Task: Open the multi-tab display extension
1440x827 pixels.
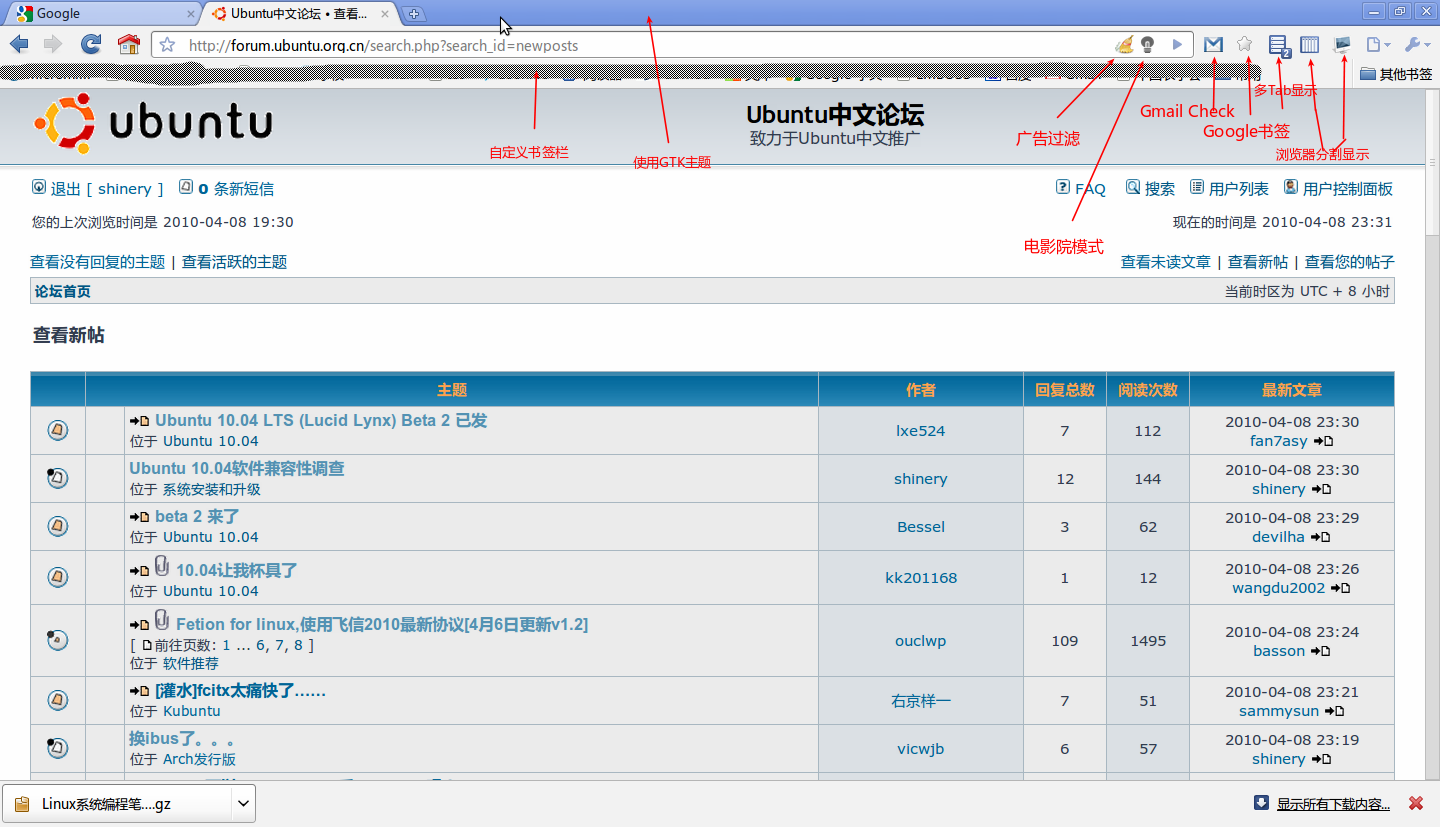Action: pyautogui.click(x=1278, y=44)
